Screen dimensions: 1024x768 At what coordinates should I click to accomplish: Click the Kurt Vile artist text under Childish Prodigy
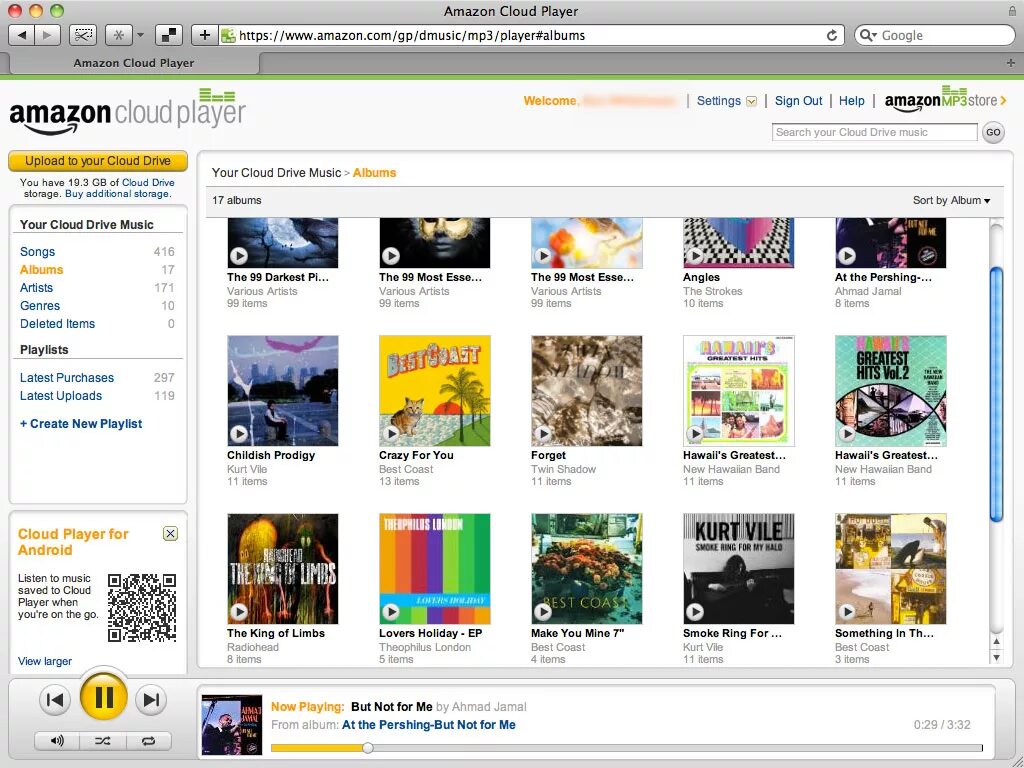246,469
